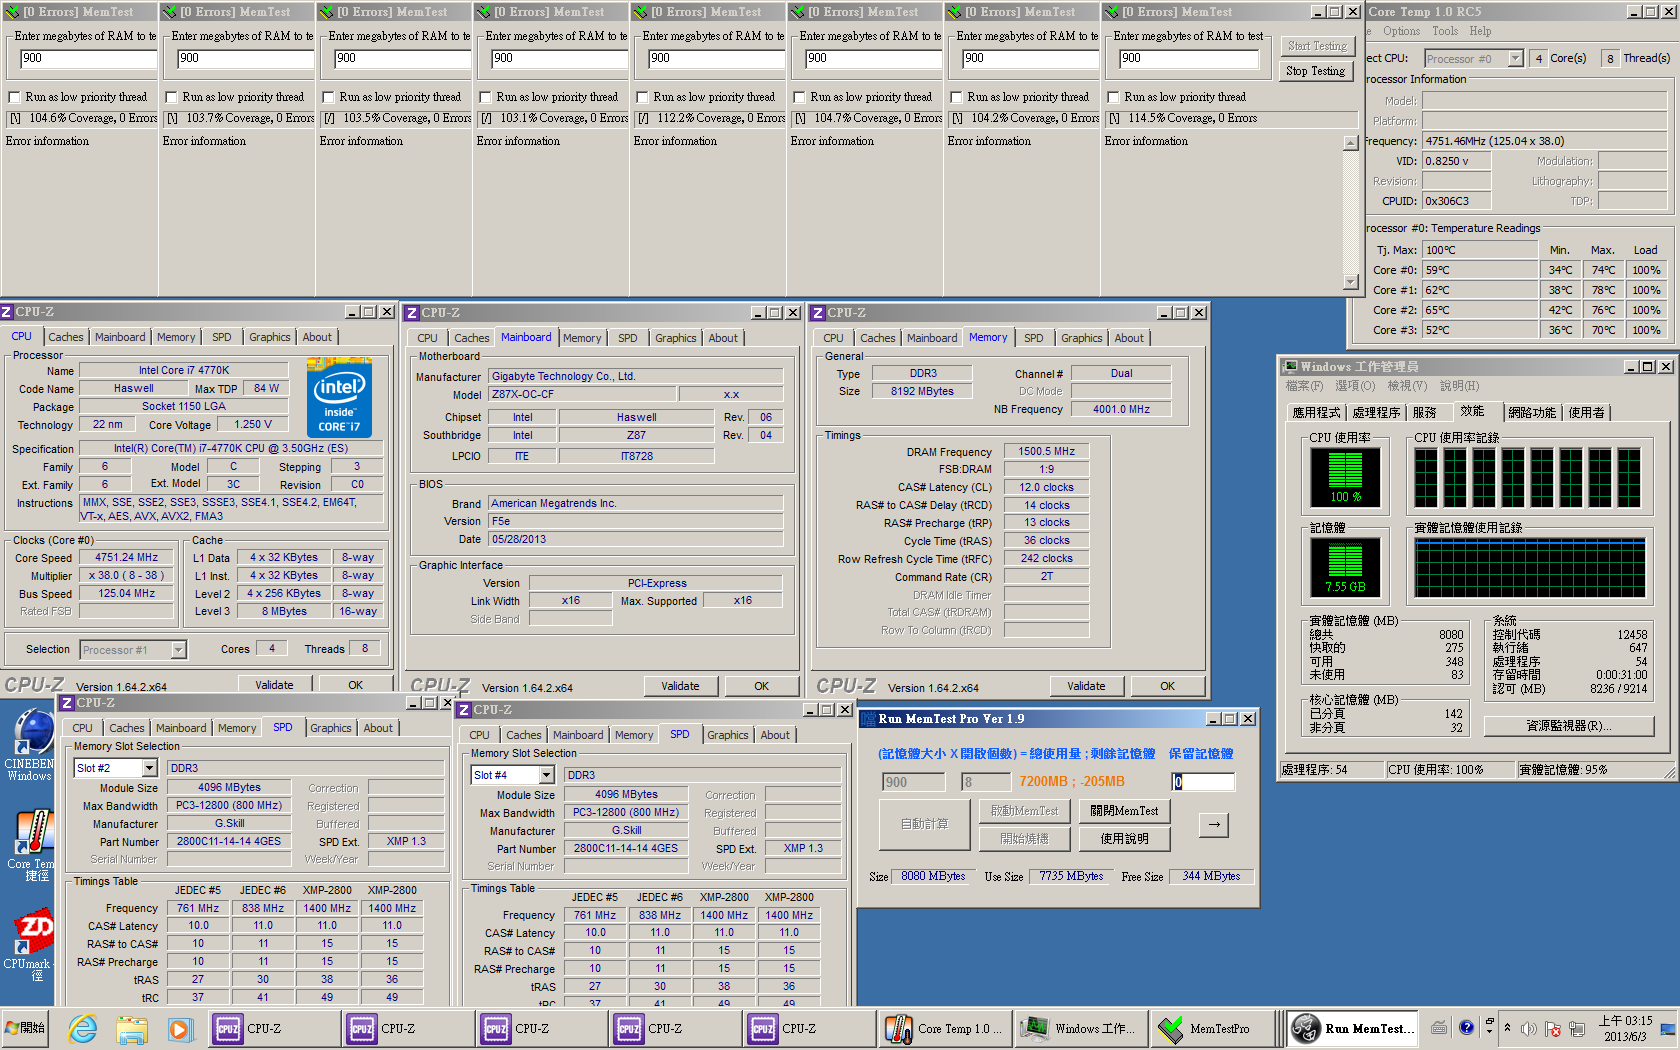Click the arrow → button in Run MemTest Pro
The height and width of the screenshot is (1050, 1680).
tap(1213, 825)
